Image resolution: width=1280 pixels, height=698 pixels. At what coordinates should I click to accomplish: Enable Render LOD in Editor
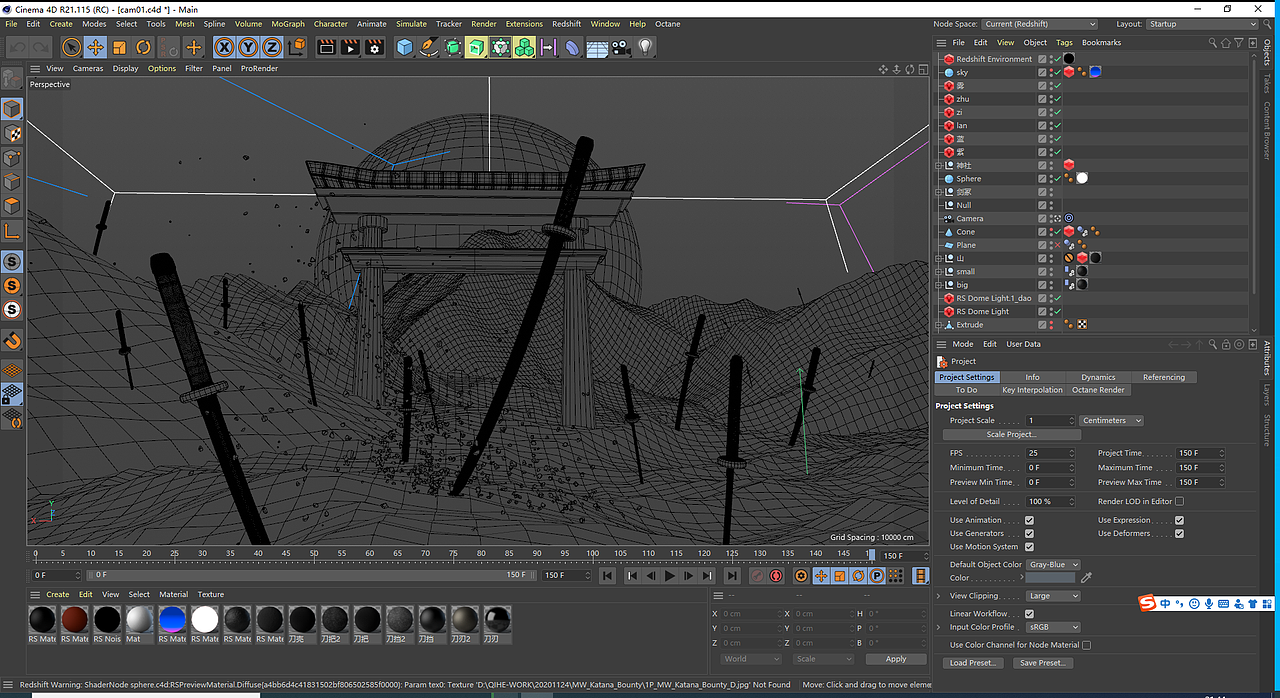click(1179, 502)
